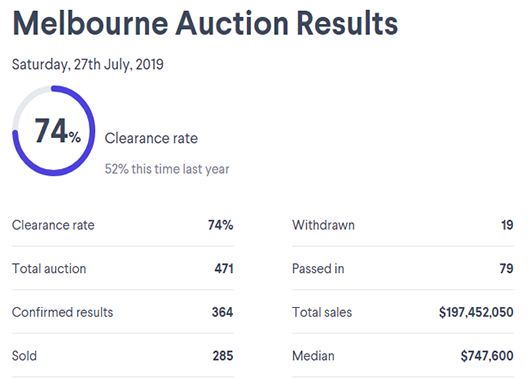
Task: Click the Melbourne Auction Results heading
Action: pos(205,23)
